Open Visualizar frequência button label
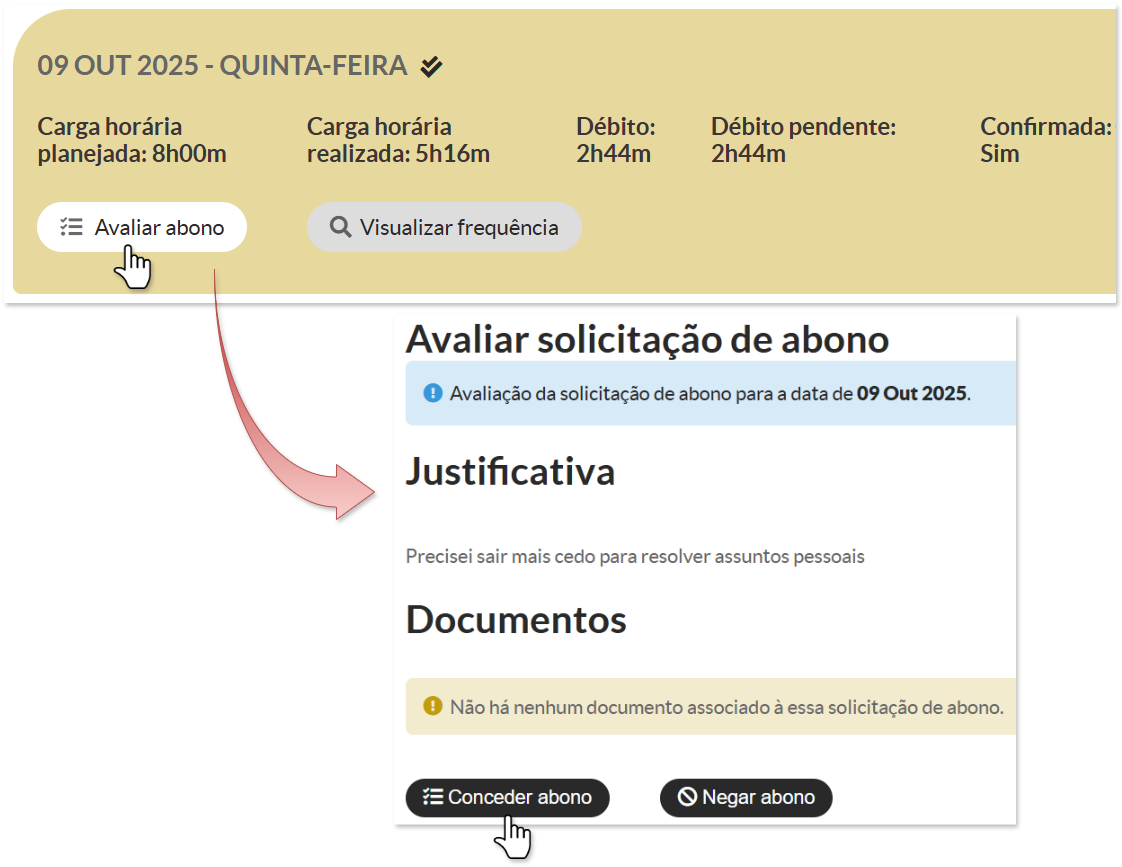 pyautogui.click(x=459, y=227)
